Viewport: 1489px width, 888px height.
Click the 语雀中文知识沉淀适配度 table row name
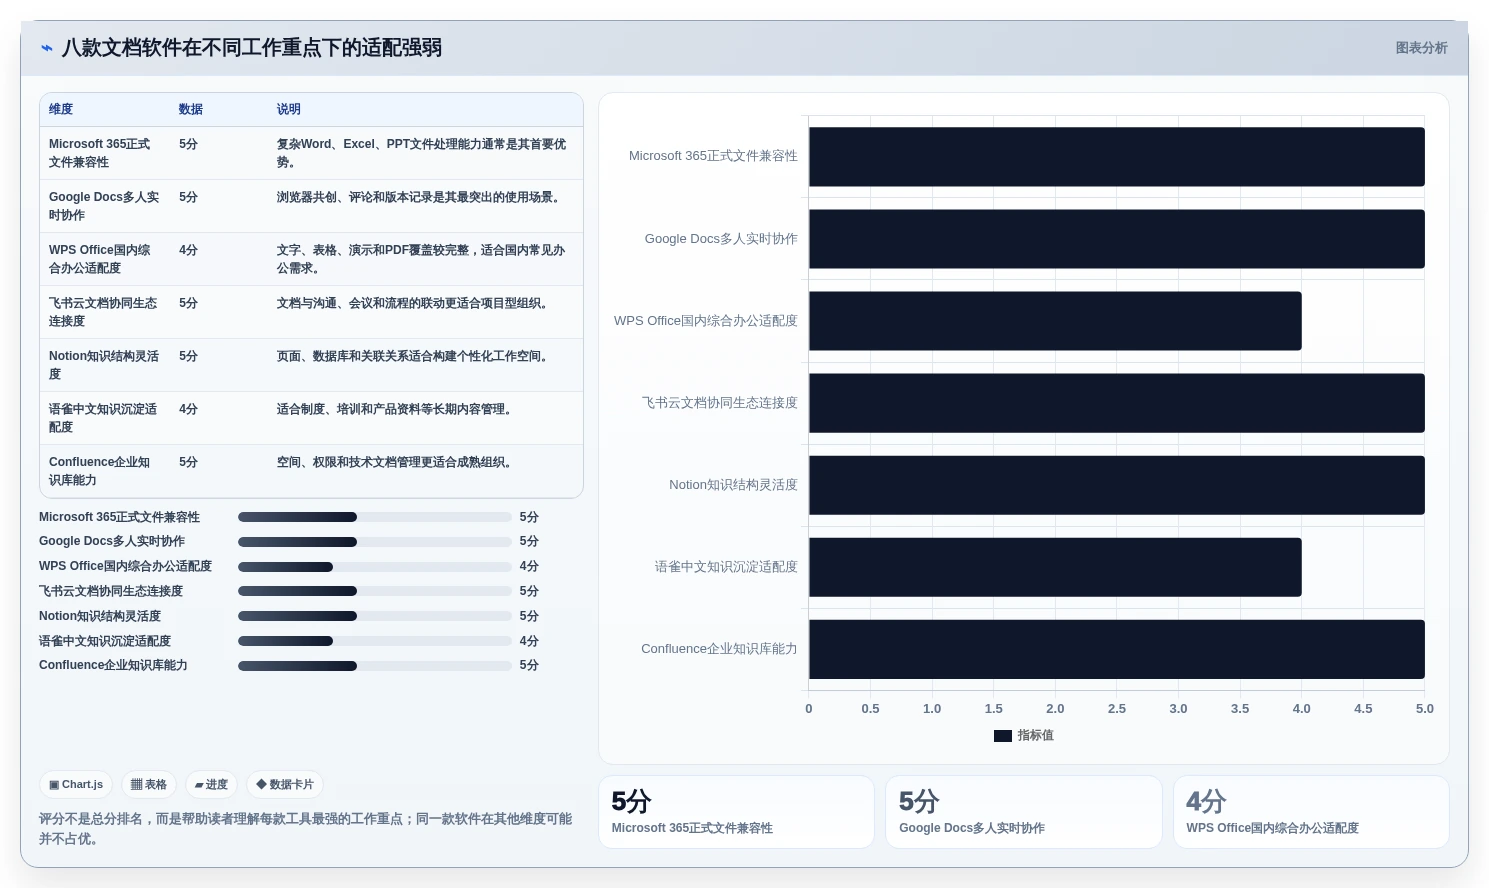point(103,418)
